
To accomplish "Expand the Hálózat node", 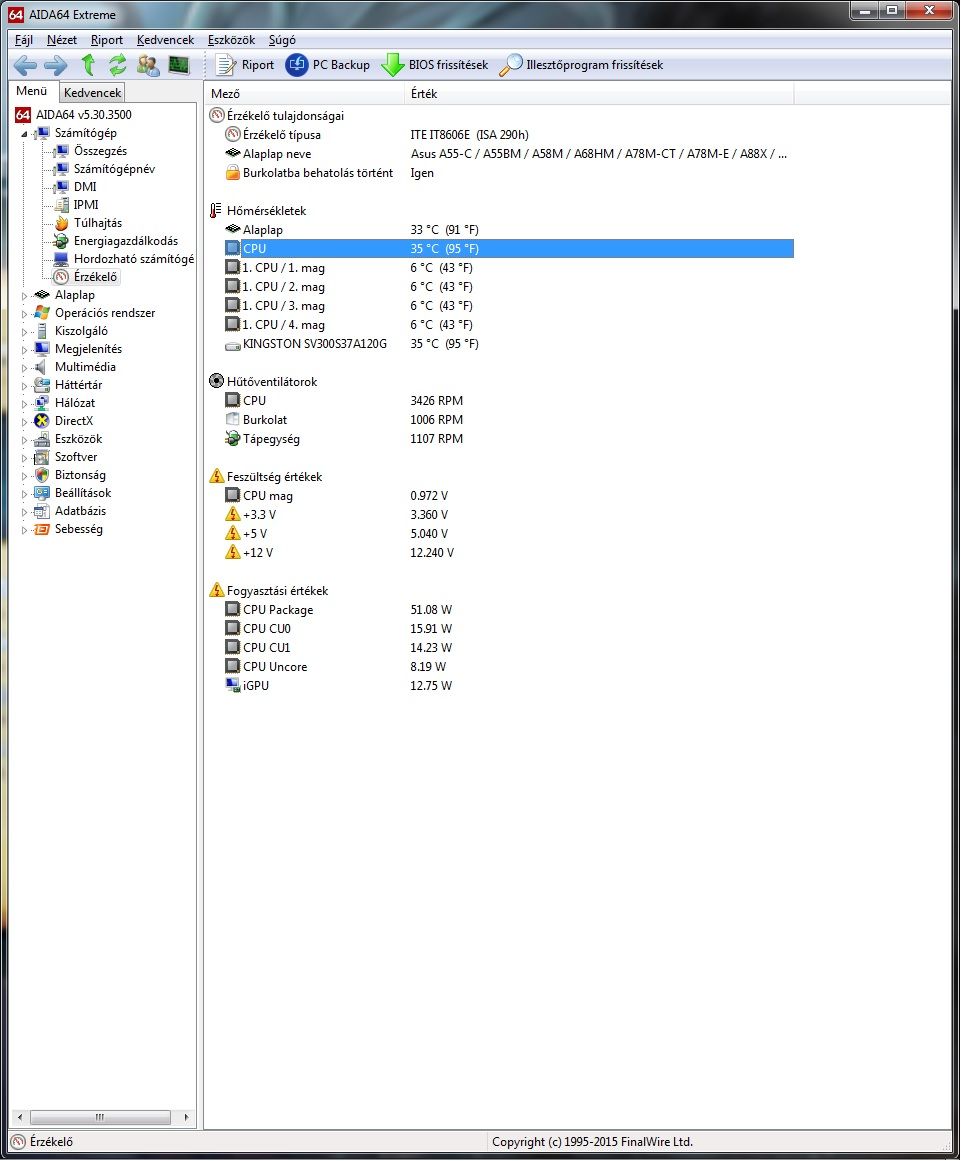I will tap(24, 404).
